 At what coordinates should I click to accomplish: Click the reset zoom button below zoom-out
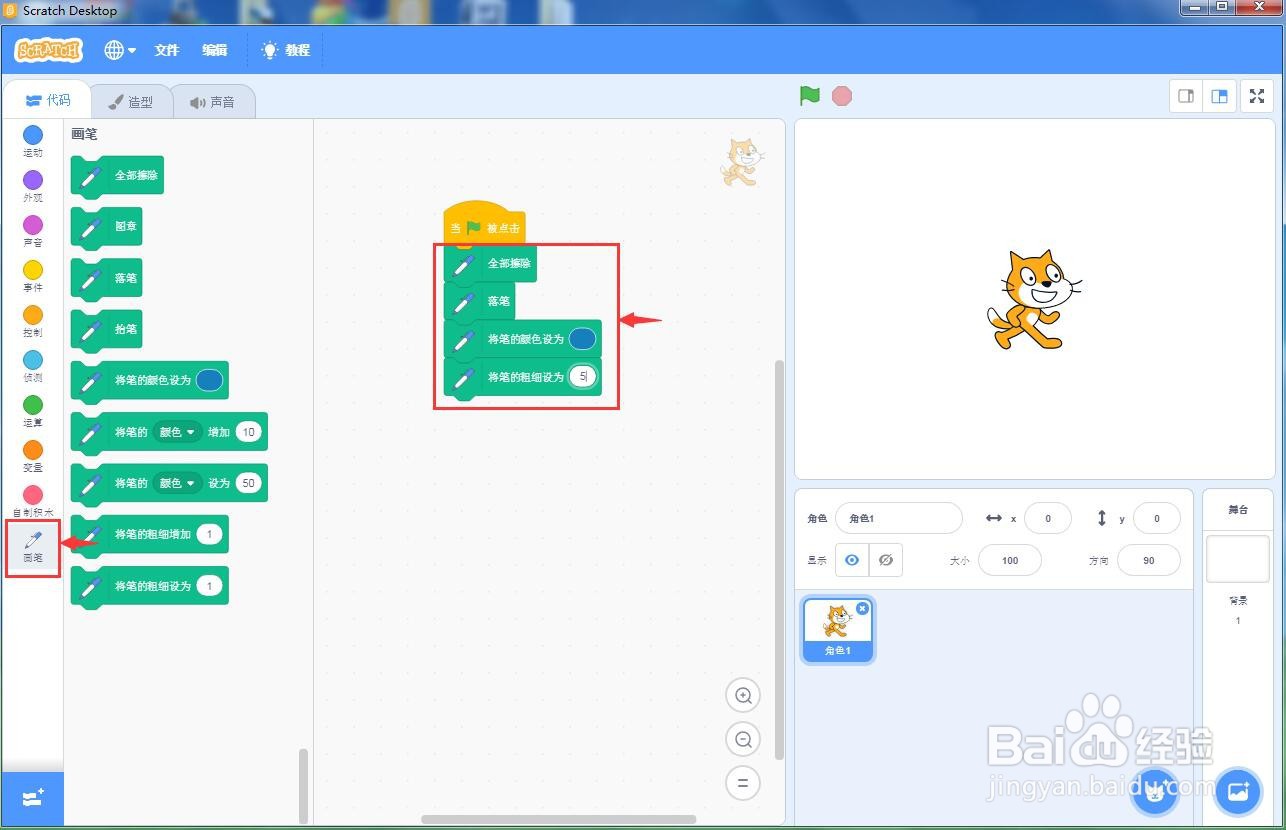click(743, 783)
